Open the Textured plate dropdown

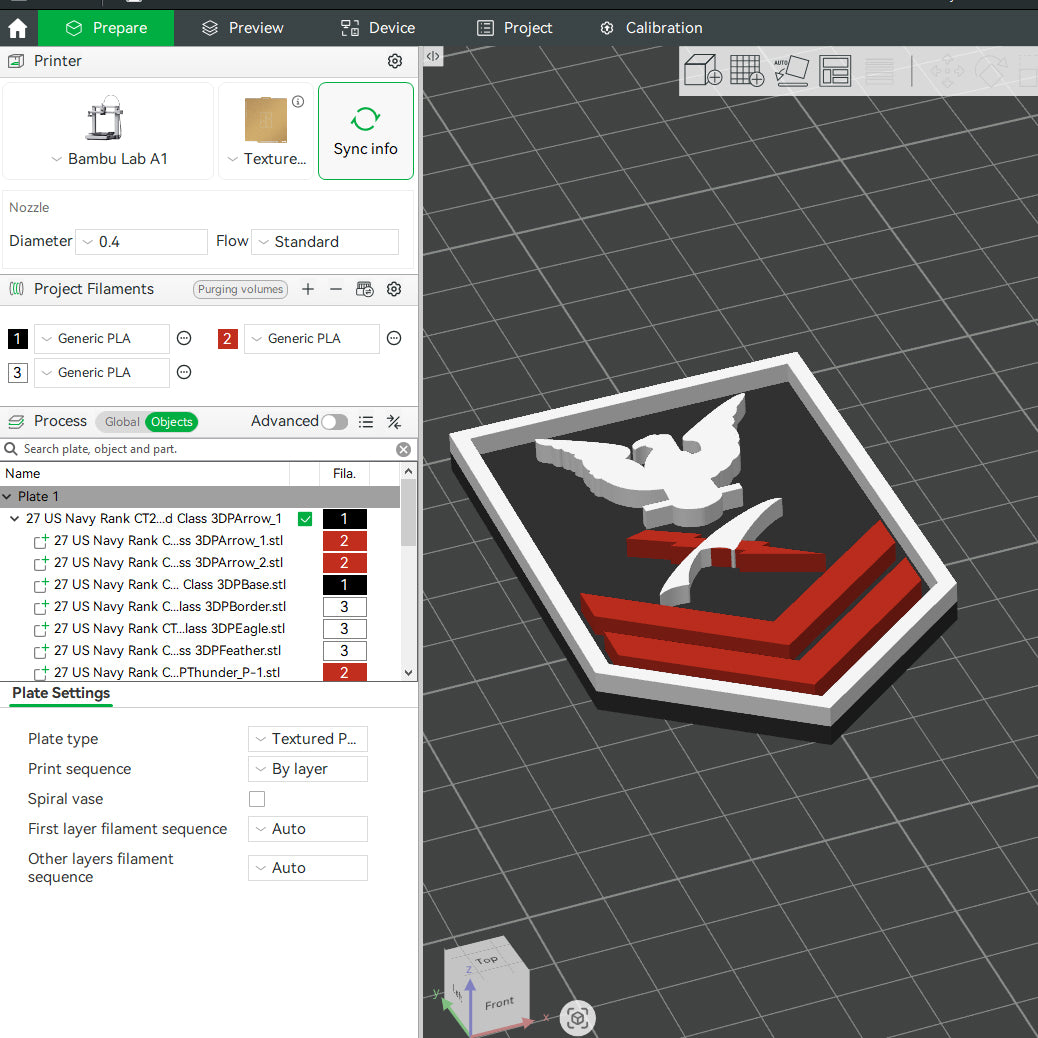click(x=267, y=159)
